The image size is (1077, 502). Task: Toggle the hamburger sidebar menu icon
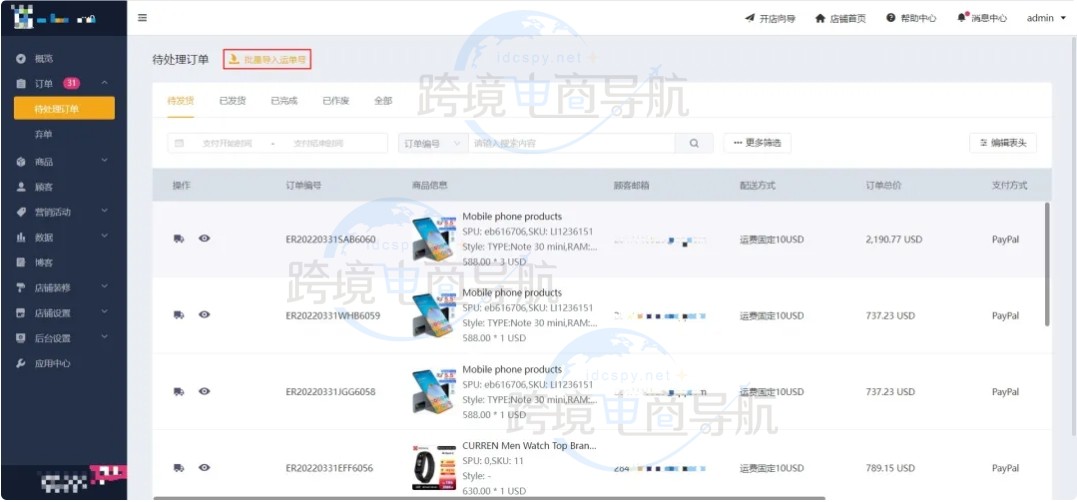pos(142,18)
